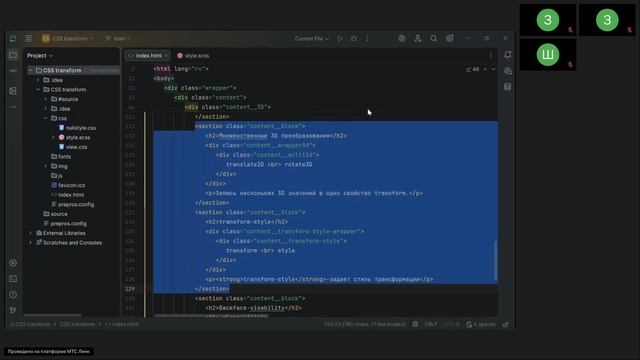This screenshot has height=360, width=640.
Task: Collapse the css folder
Action: (46, 118)
